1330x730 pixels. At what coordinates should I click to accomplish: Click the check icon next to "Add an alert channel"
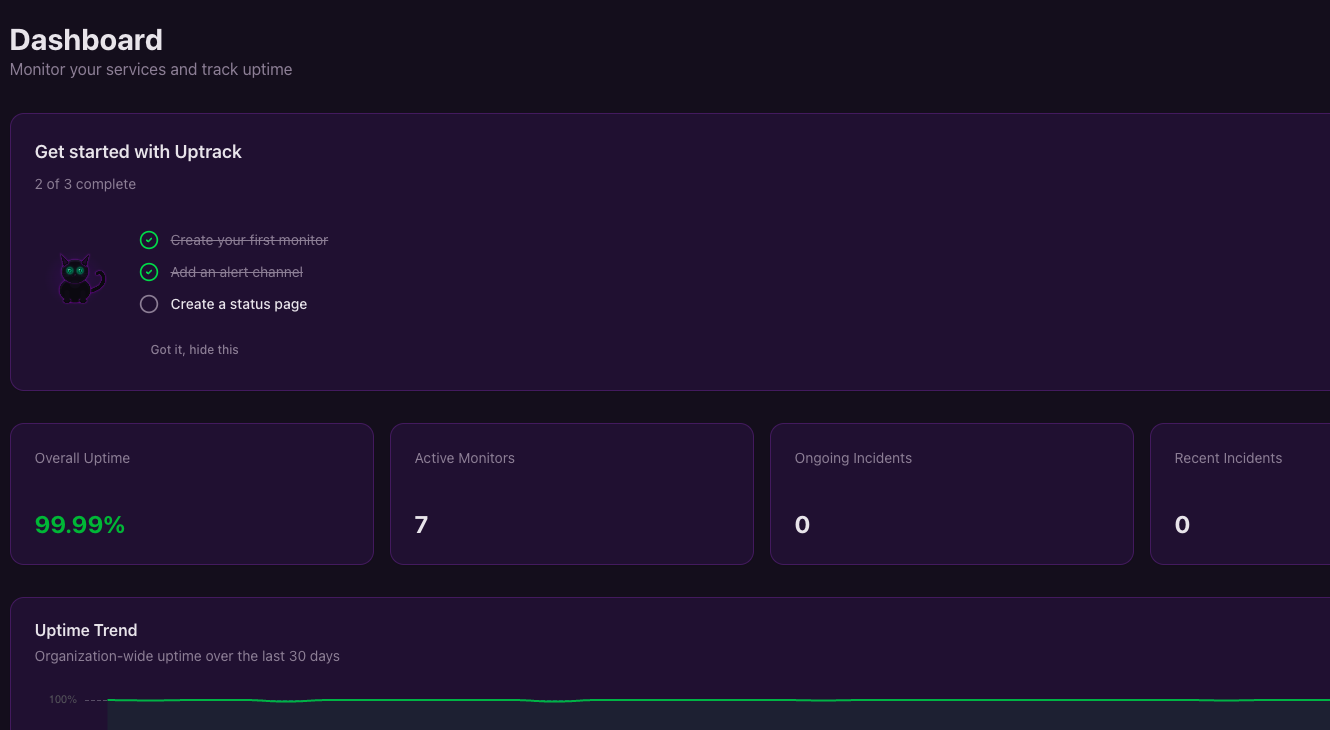click(x=149, y=272)
